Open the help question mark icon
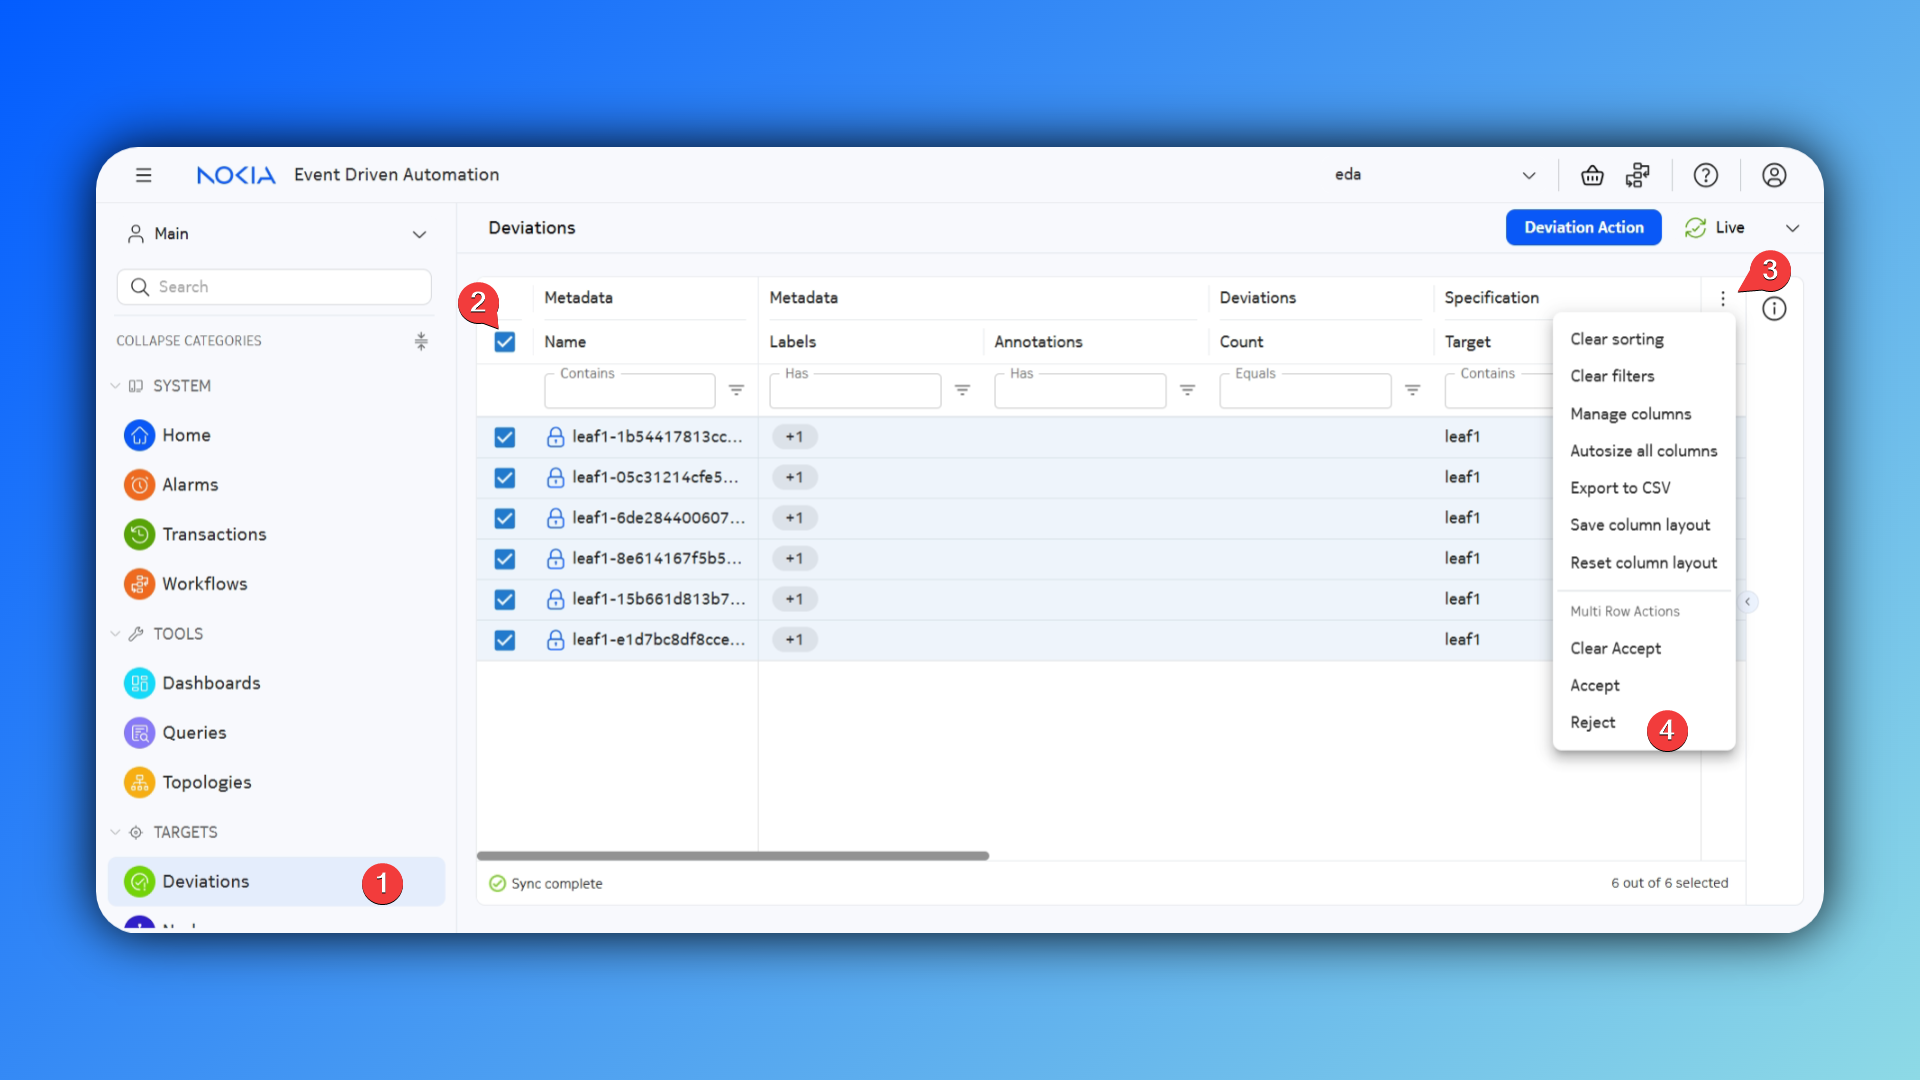Viewport: 1920px width, 1080px height. tap(1705, 175)
